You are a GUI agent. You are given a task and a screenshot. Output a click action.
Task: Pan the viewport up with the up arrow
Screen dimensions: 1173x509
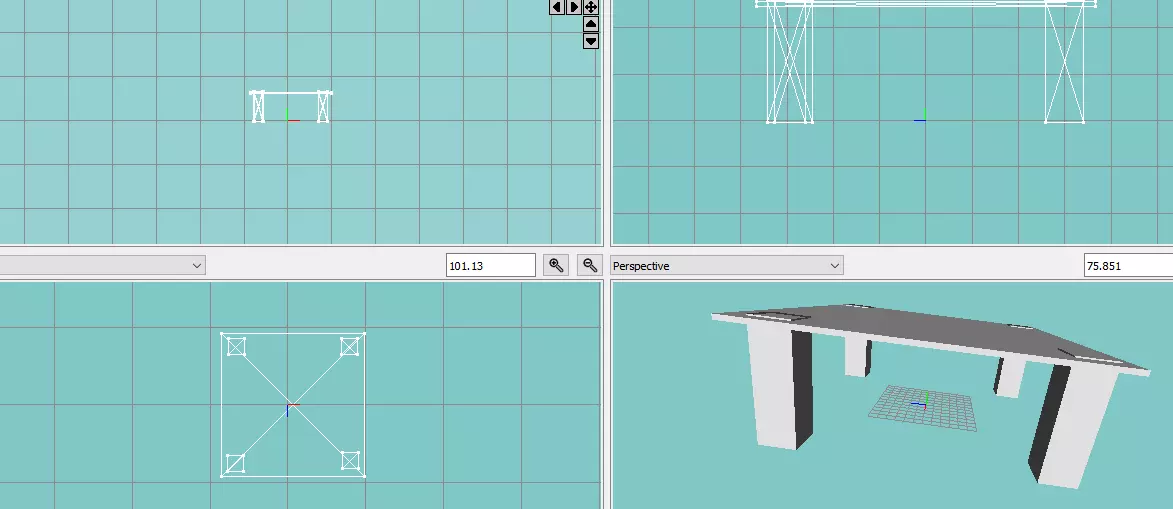tap(591, 24)
